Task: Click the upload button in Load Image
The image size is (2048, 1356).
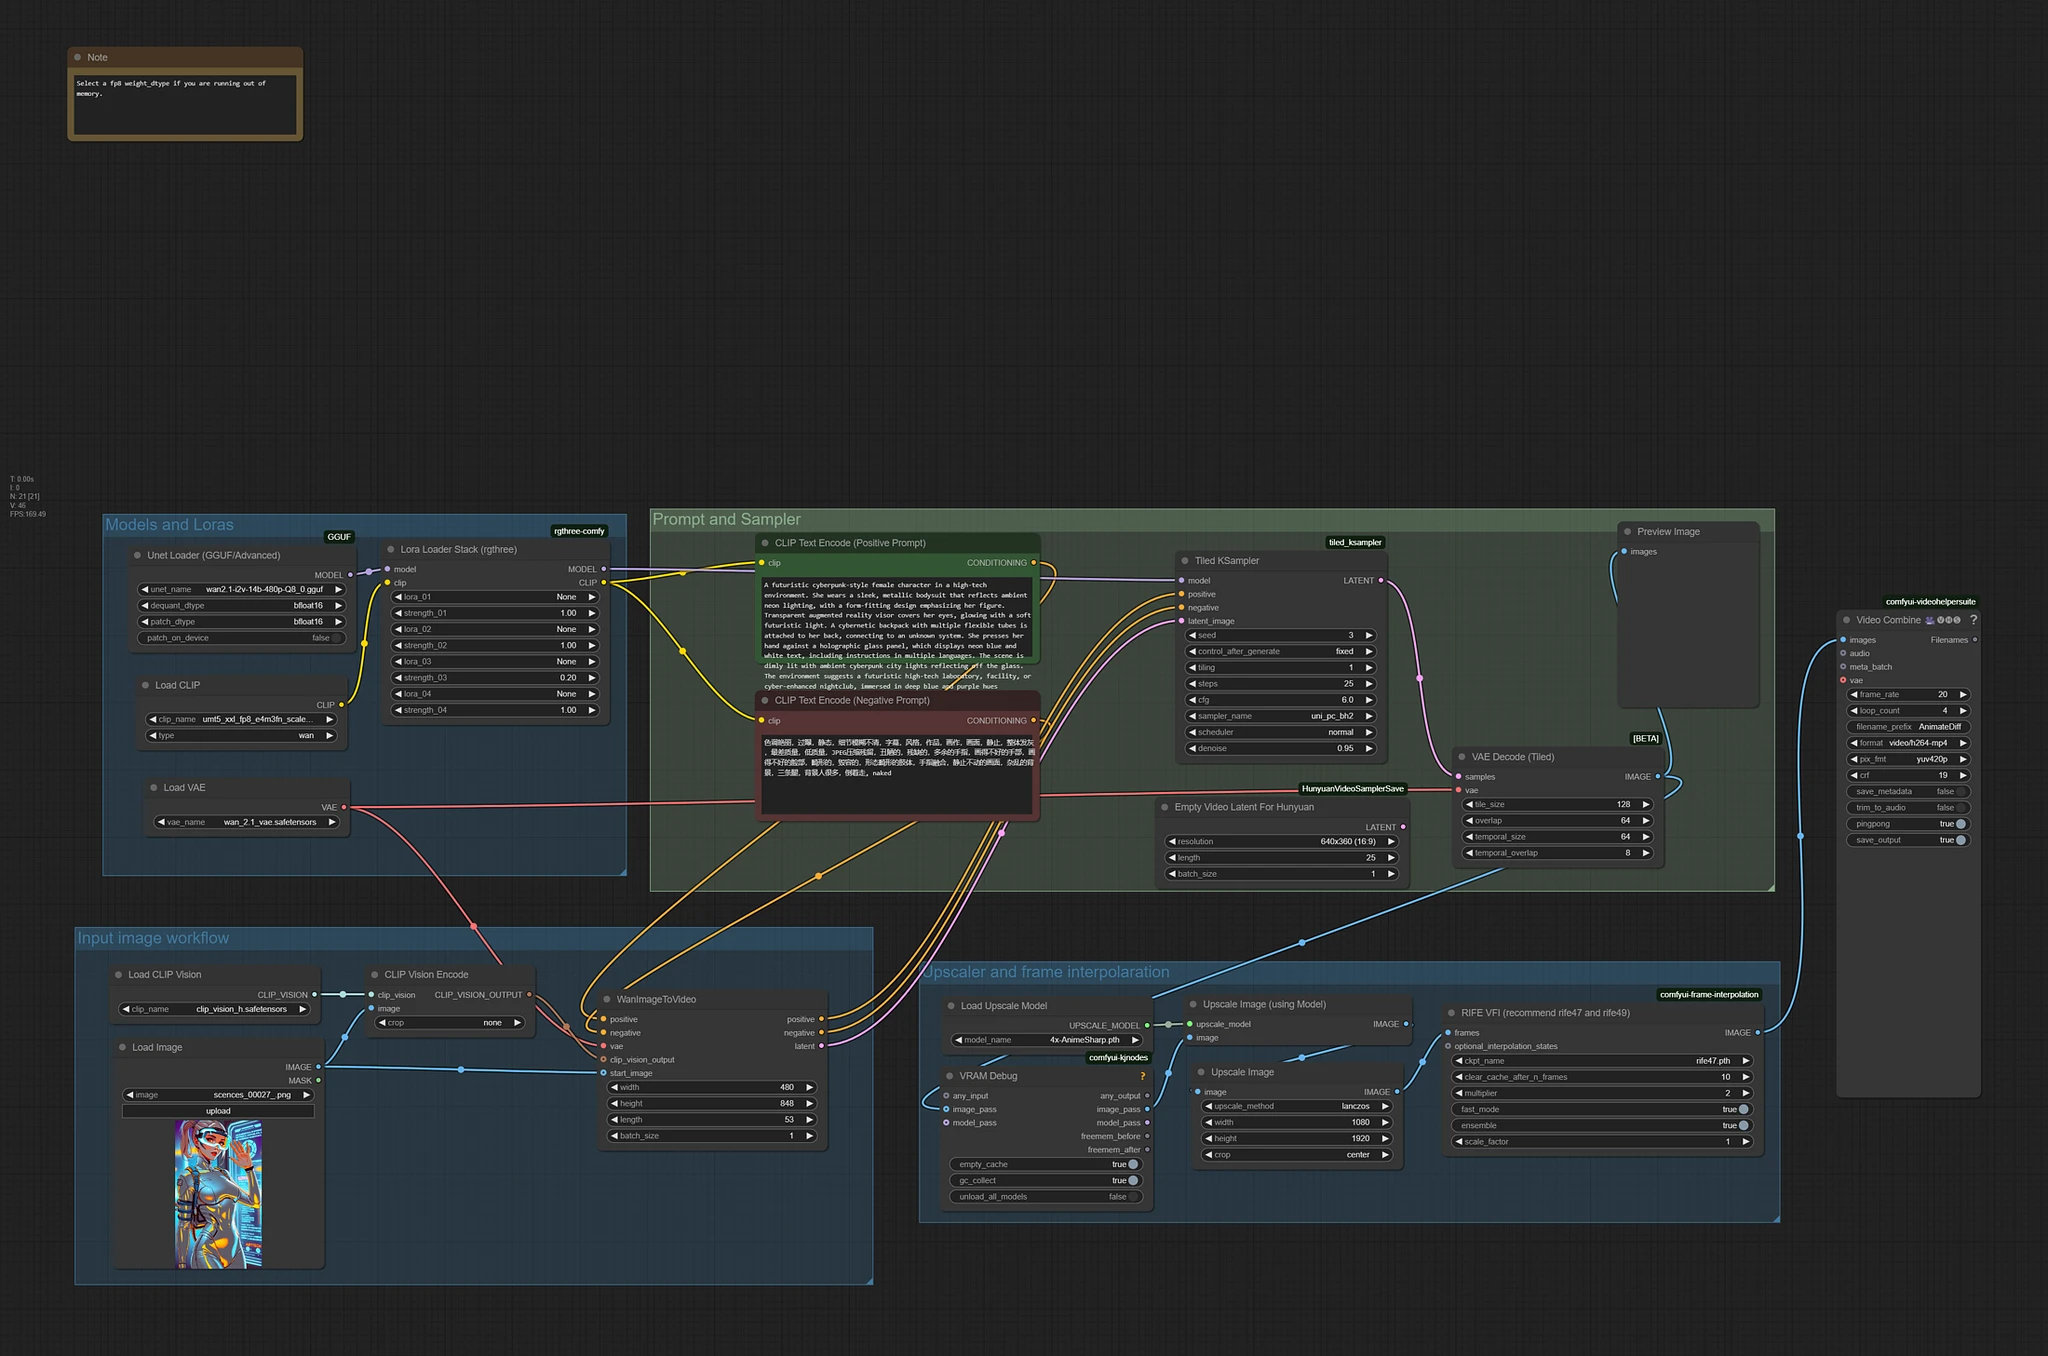Action: 218,1111
